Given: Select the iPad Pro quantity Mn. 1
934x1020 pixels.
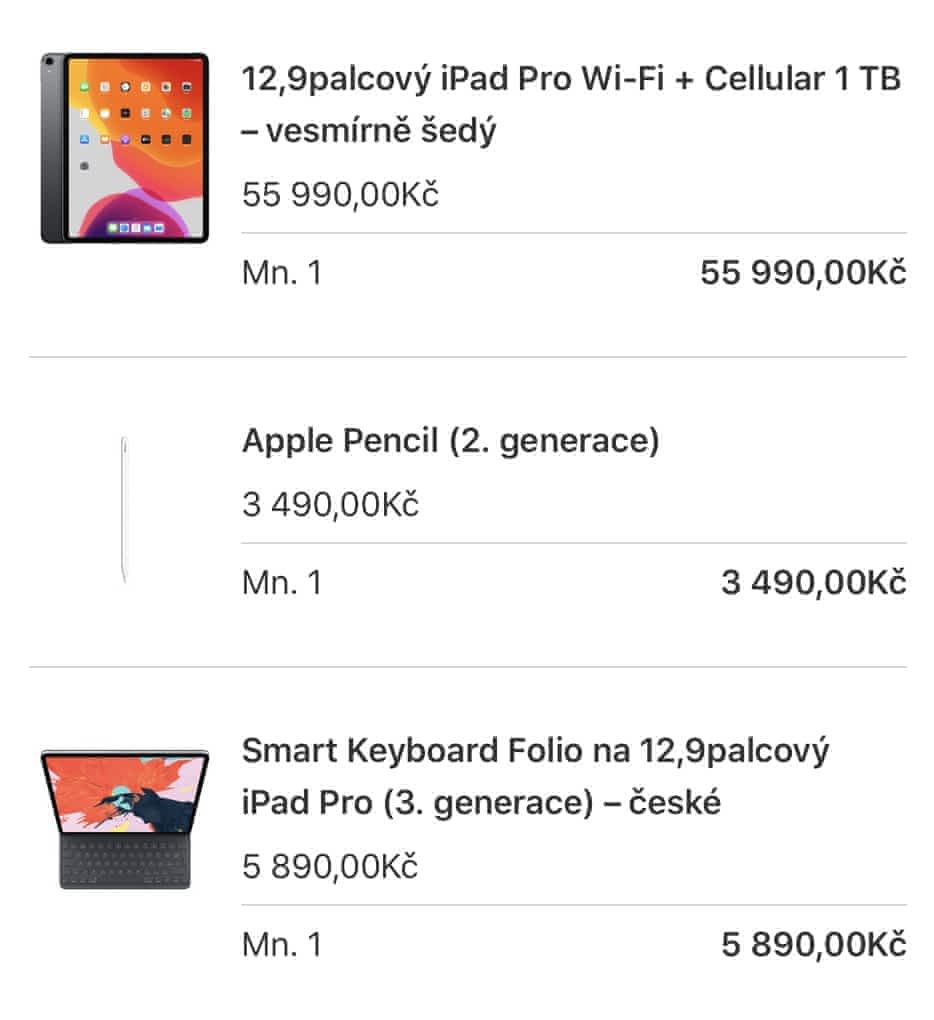Looking at the screenshot, I should coord(282,272).
